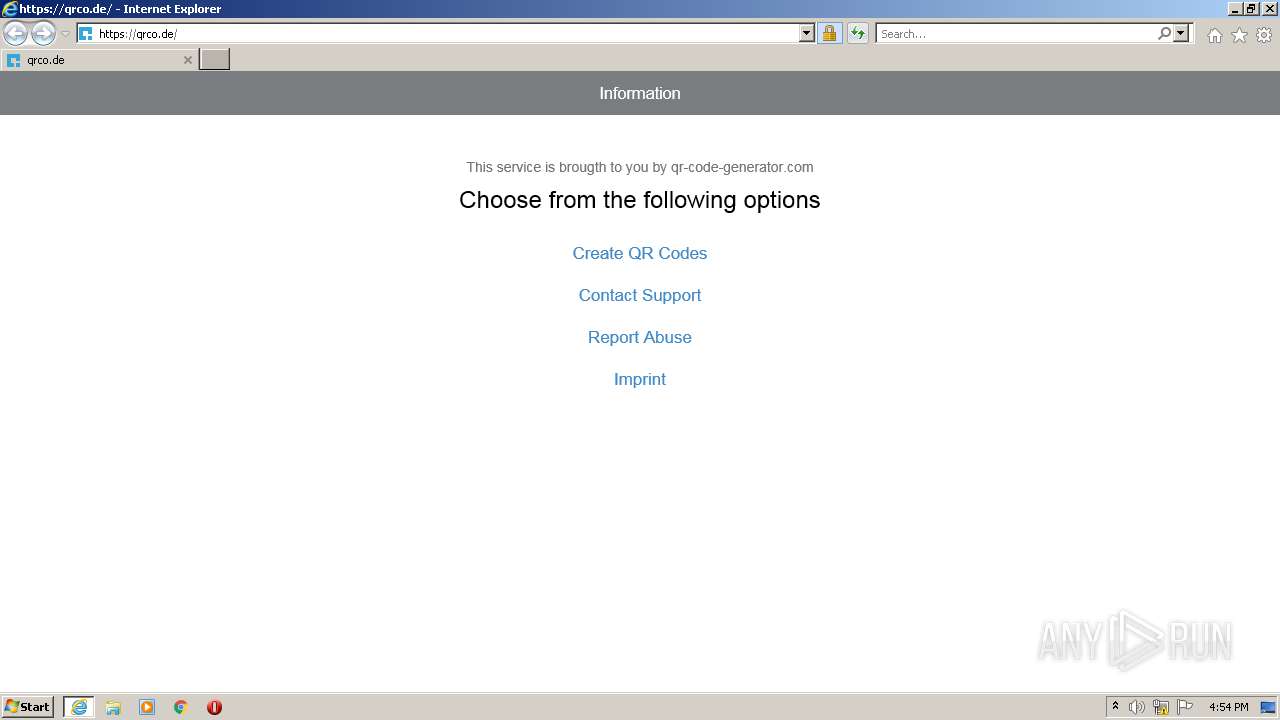Open the Tools gear icon

pyautogui.click(x=1264, y=35)
